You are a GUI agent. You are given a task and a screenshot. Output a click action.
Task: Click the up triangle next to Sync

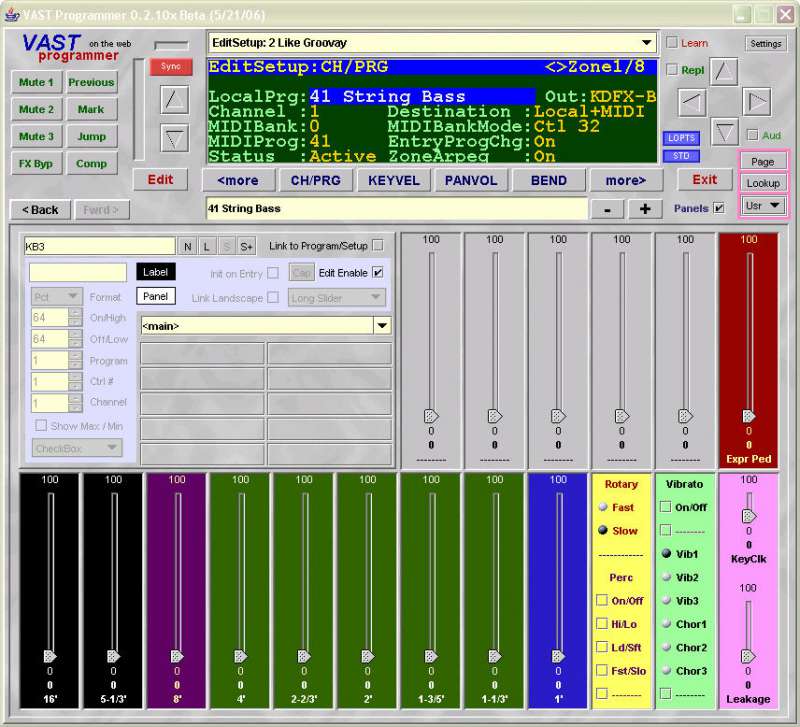point(175,100)
